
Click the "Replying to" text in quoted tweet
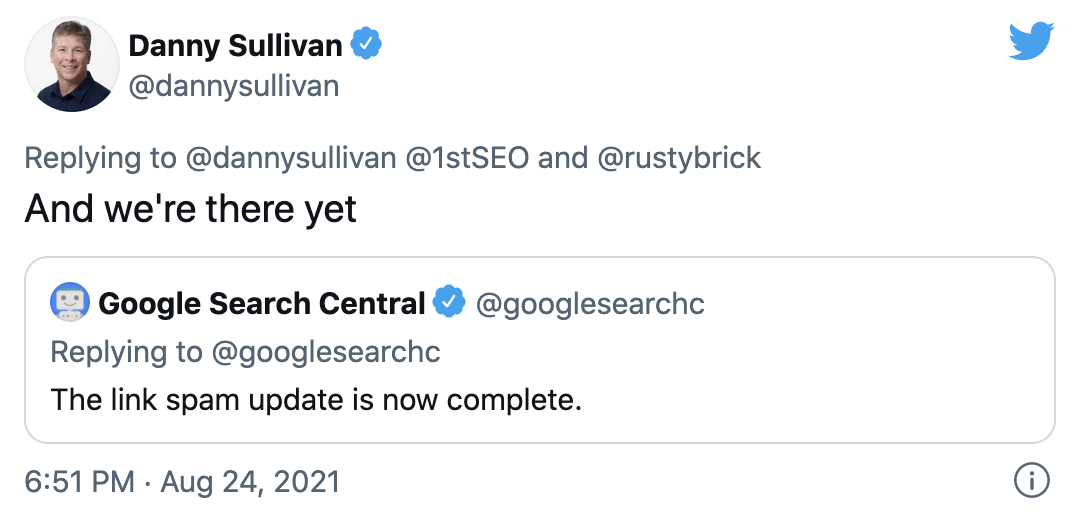pos(126,352)
